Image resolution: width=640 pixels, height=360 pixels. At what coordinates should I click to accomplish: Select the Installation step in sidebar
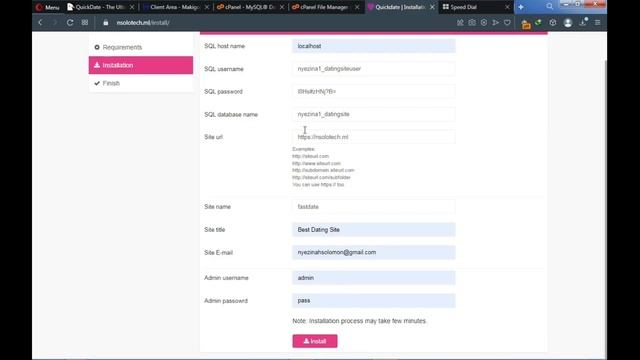tap(141, 65)
